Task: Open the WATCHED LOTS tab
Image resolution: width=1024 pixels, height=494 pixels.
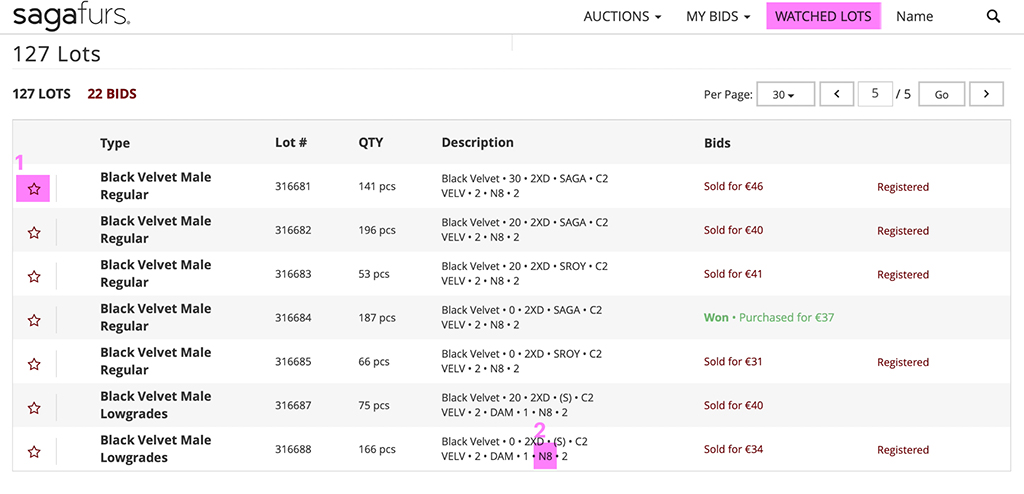Action: (x=823, y=16)
